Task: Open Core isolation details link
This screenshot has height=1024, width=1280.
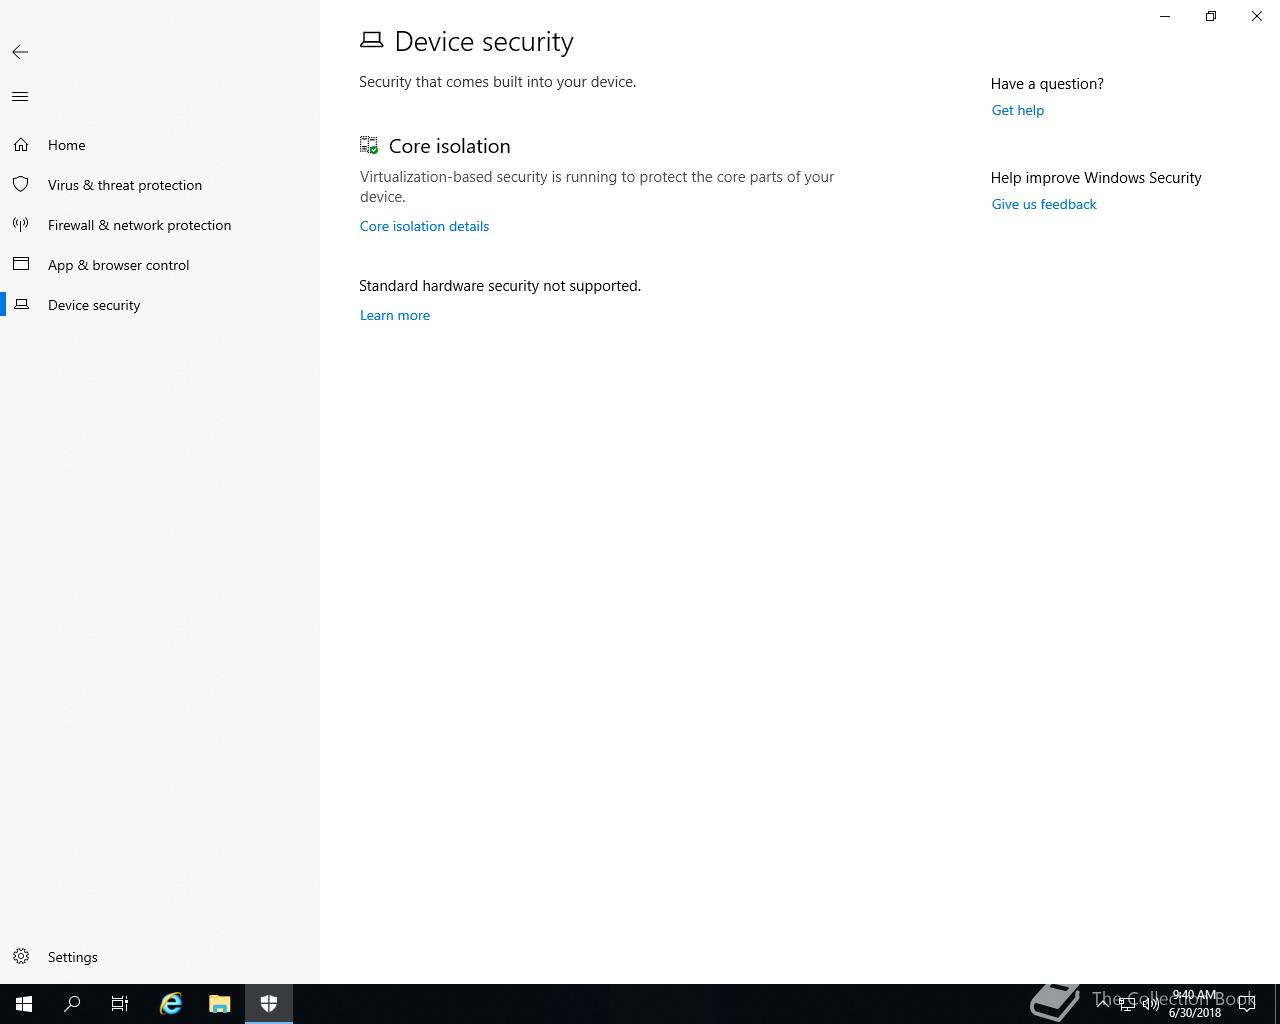Action: point(424,226)
